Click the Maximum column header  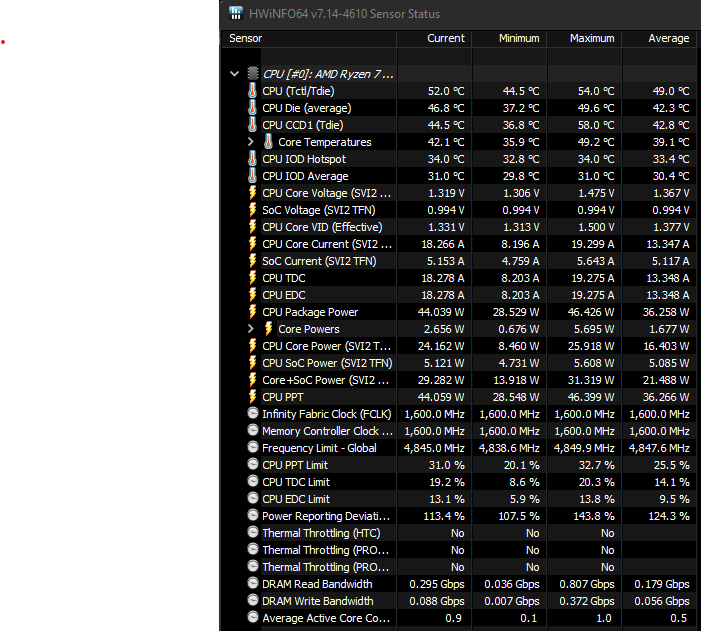coord(584,38)
